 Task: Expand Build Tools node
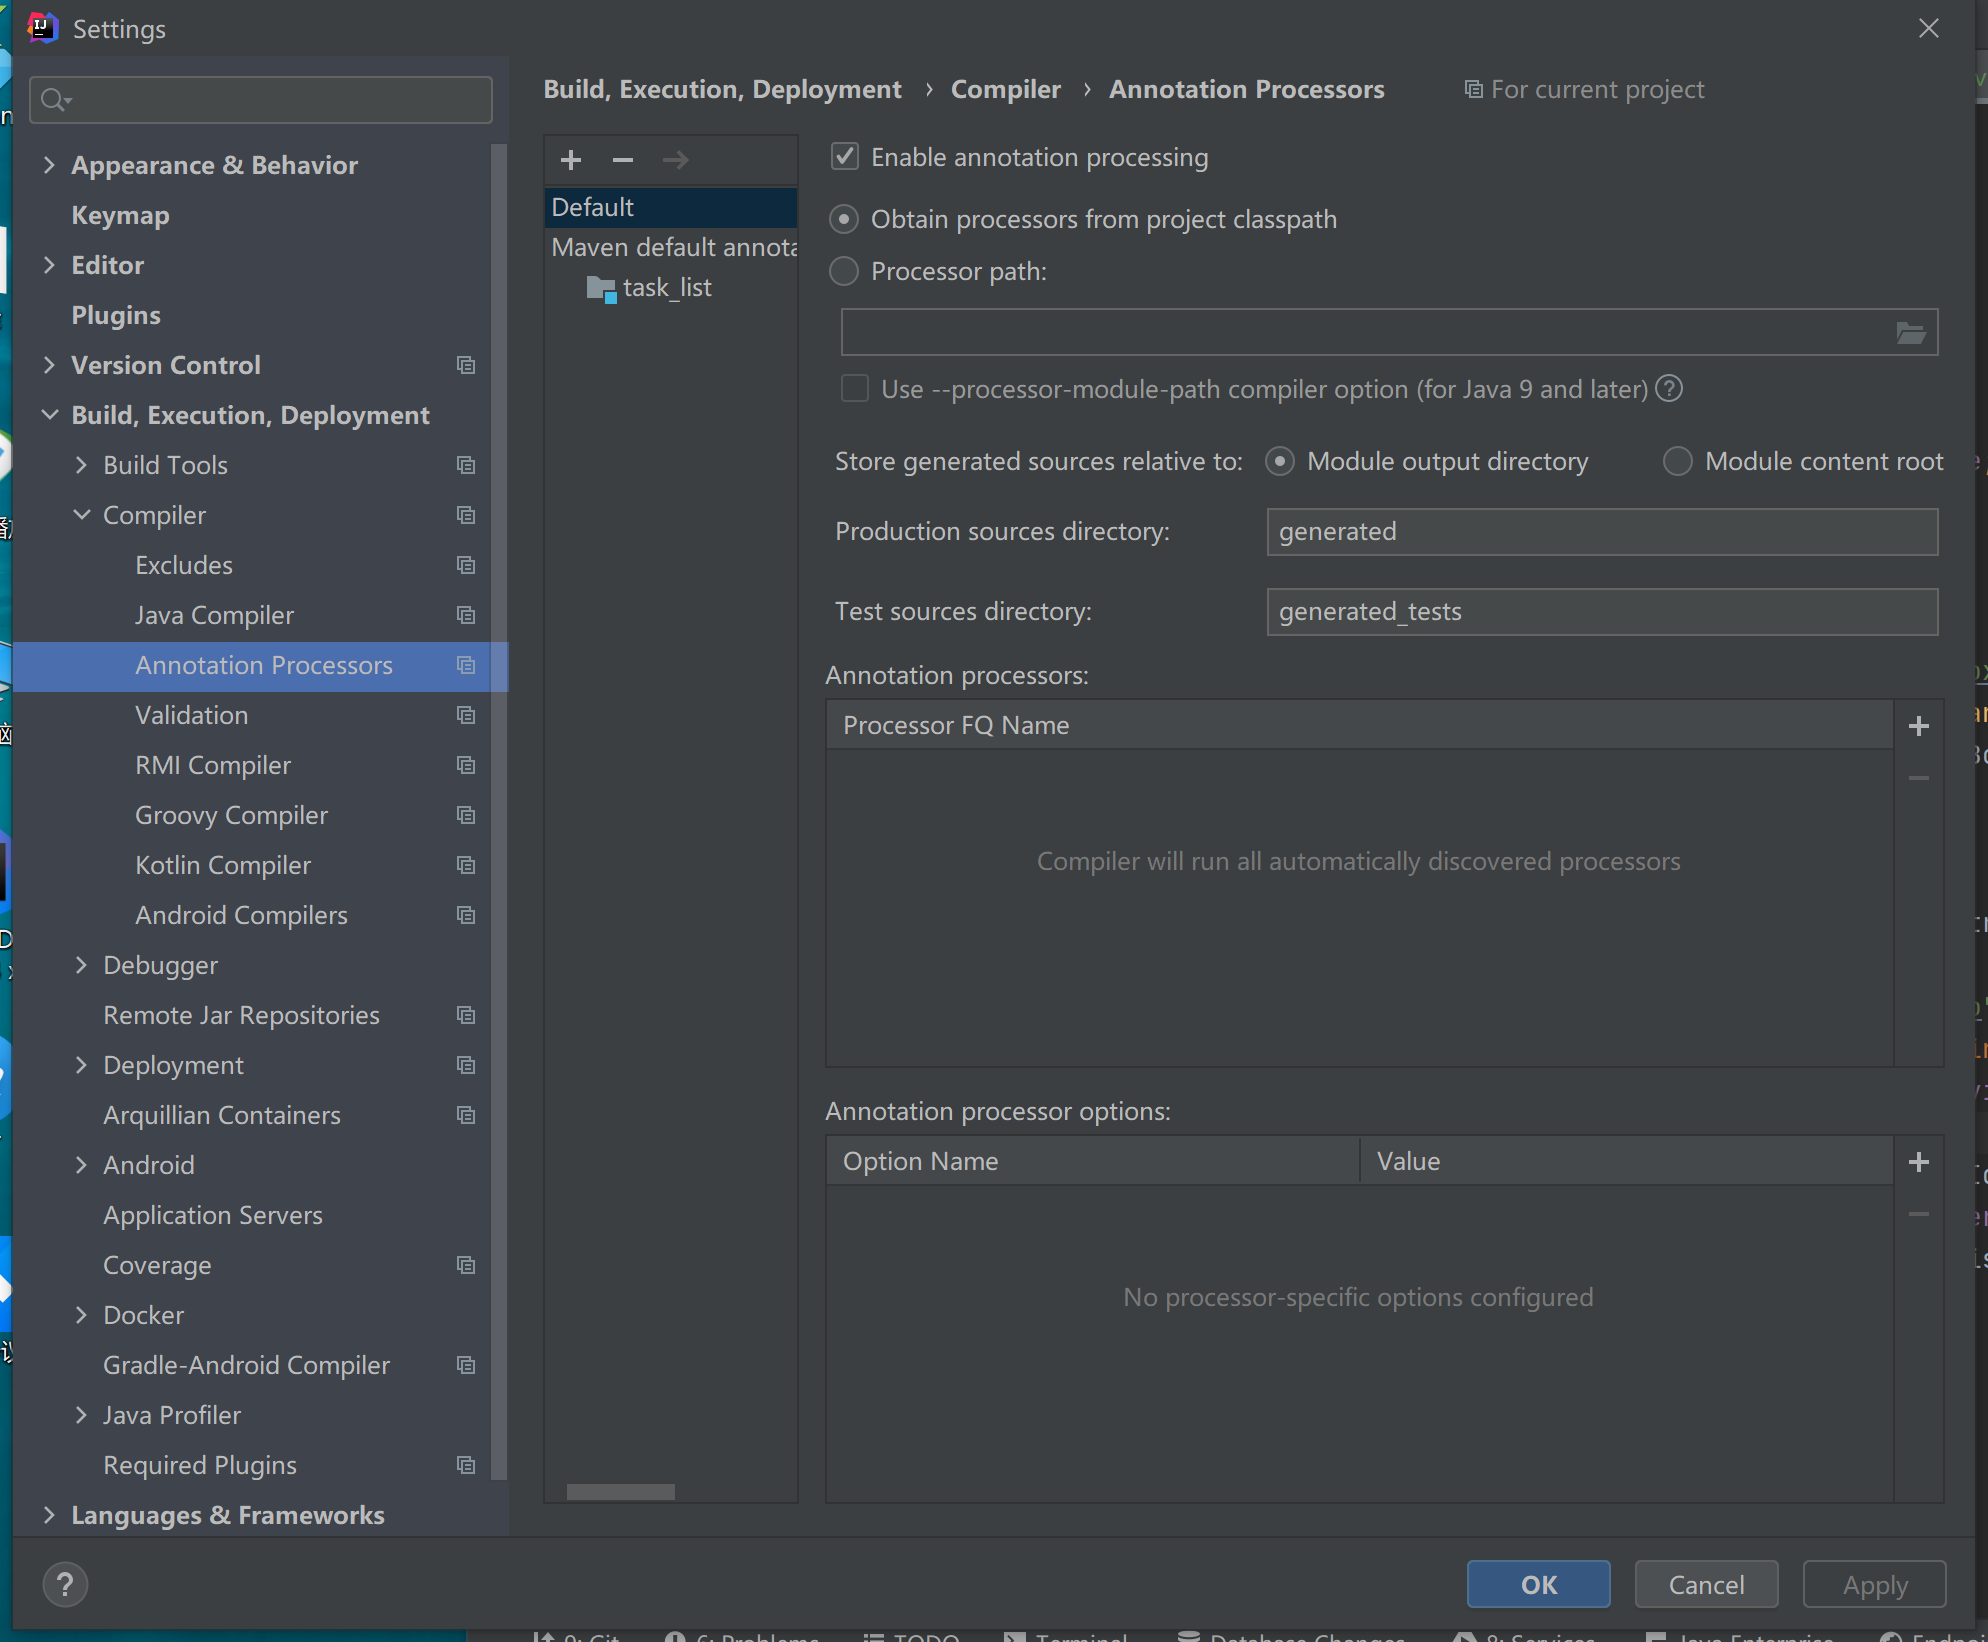point(81,465)
